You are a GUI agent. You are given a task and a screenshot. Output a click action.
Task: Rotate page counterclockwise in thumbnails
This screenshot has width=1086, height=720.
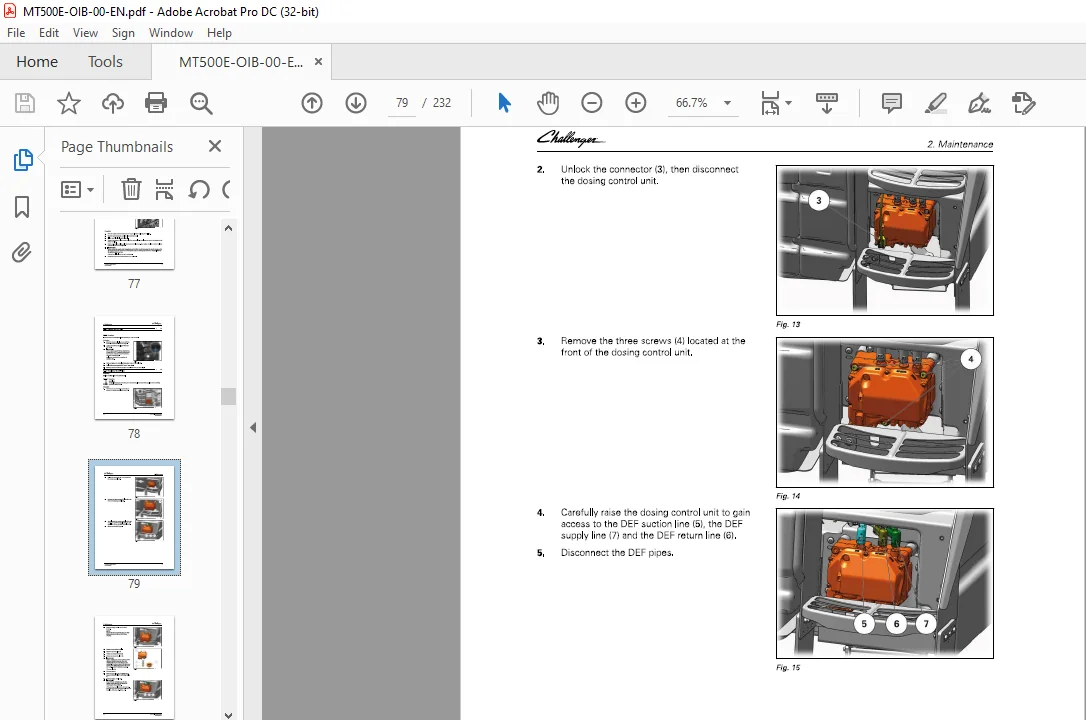coord(199,189)
